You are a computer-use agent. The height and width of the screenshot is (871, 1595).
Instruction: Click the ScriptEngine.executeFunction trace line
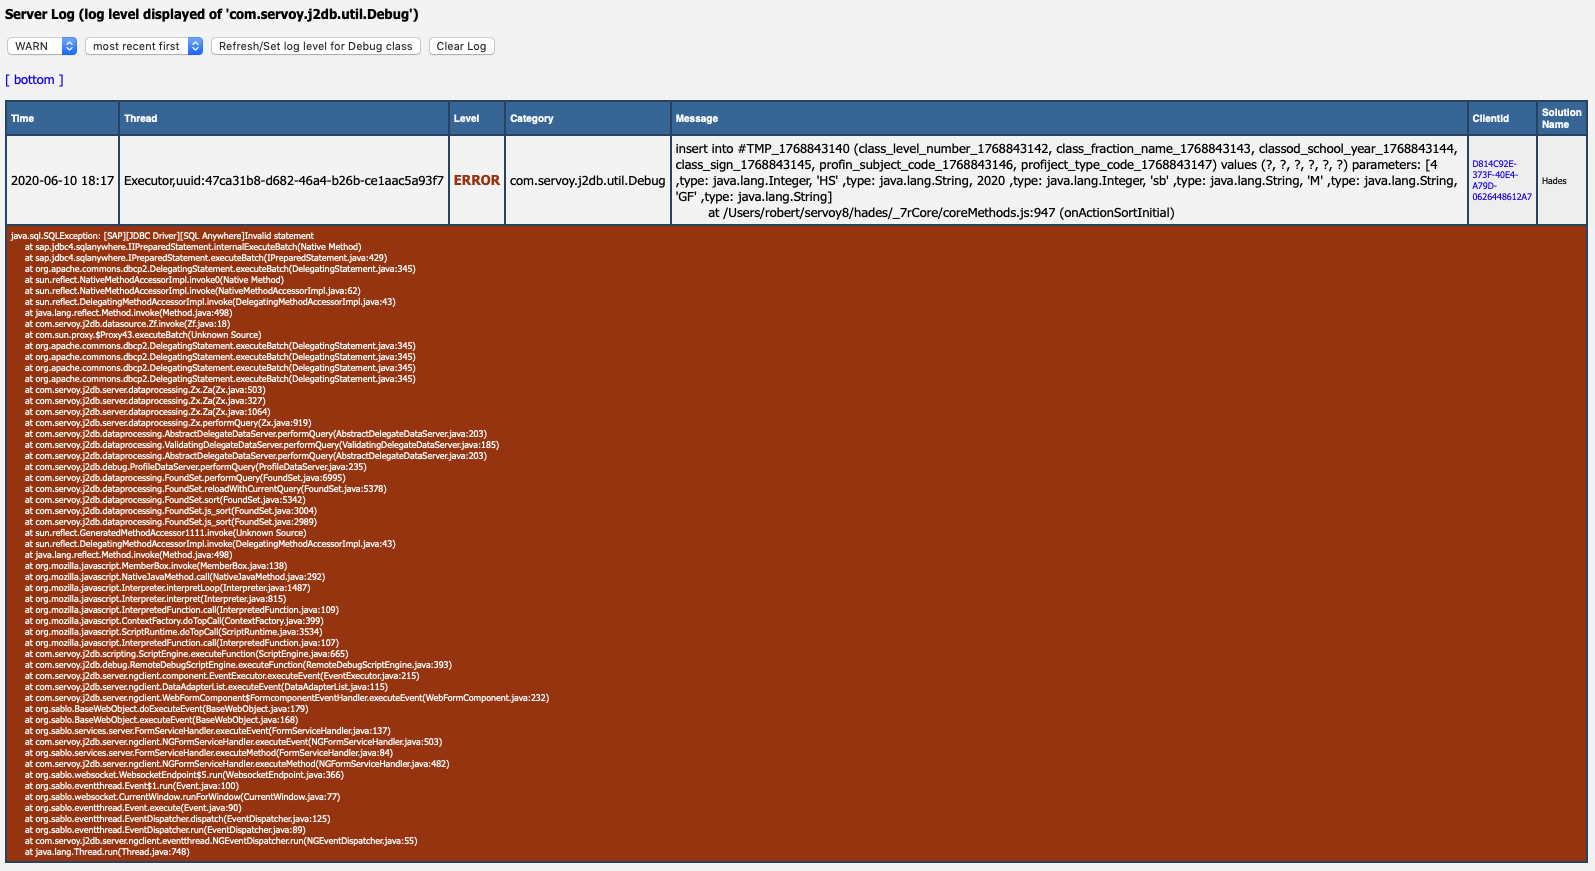(186, 654)
